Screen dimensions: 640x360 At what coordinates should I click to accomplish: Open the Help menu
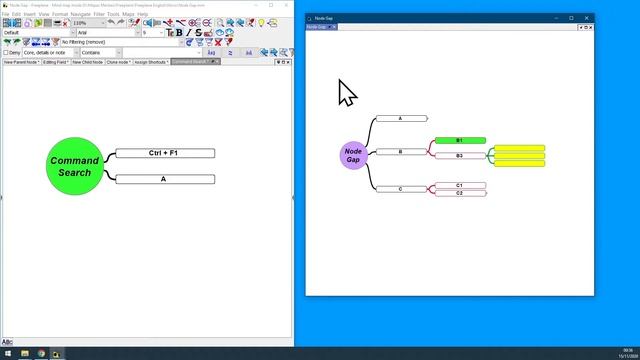pos(142,14)
